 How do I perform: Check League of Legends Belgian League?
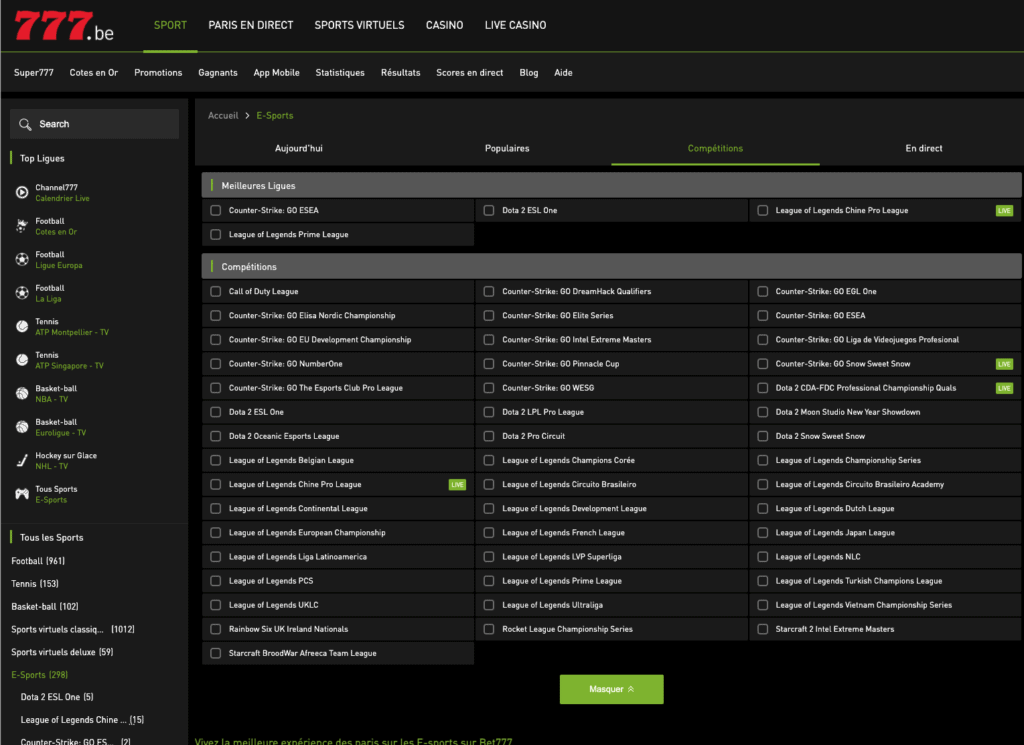tap(216, 460)
